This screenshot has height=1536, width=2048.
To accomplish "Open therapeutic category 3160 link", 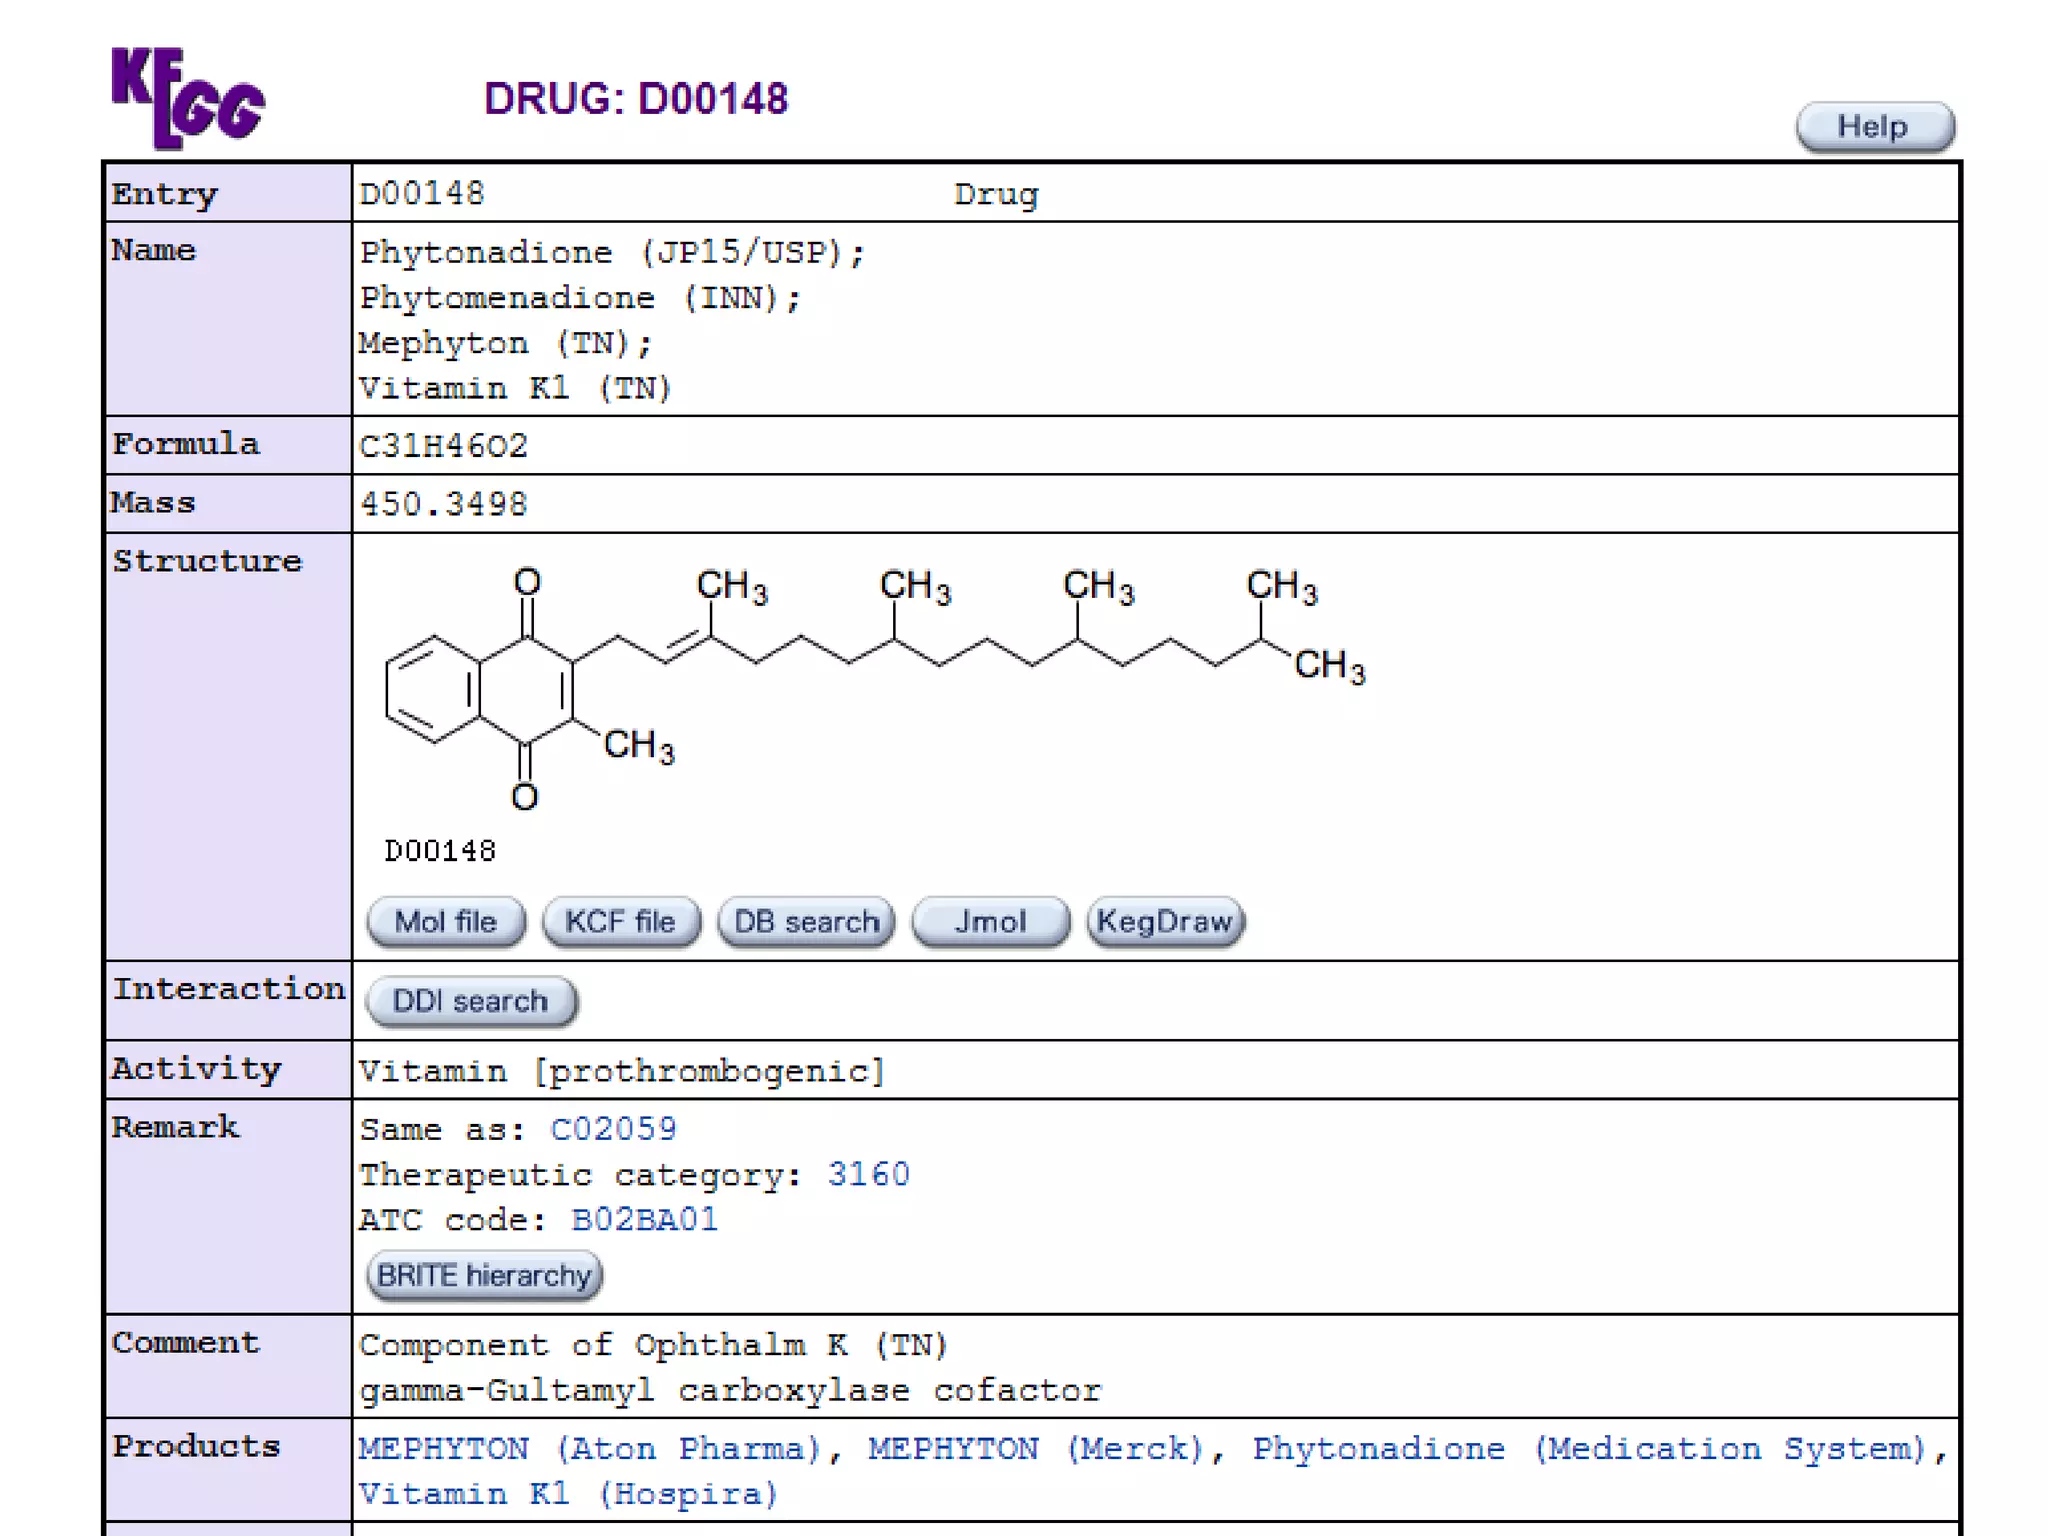I will (x=868, y=1174).
